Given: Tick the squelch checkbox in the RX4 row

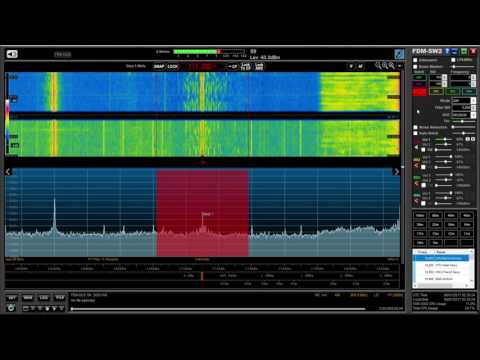Looking at the screenshot, I should pyautogui.click(x=424, y=203).
